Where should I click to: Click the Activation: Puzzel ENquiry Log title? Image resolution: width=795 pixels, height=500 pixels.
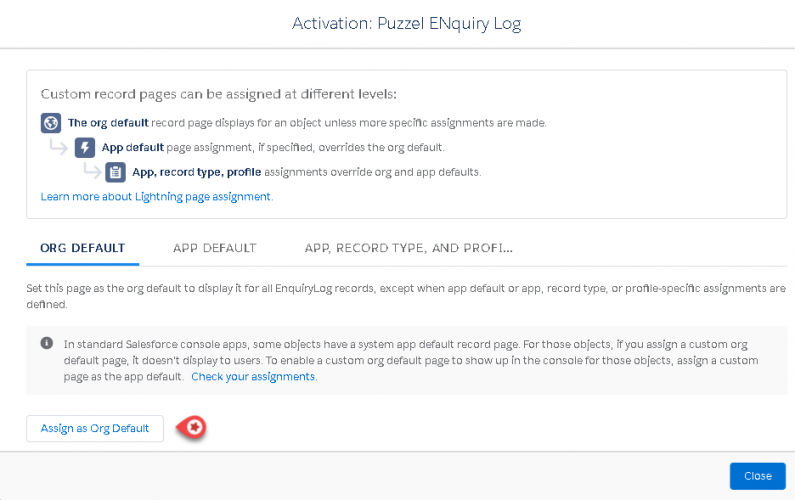click(x=406, y=23)
